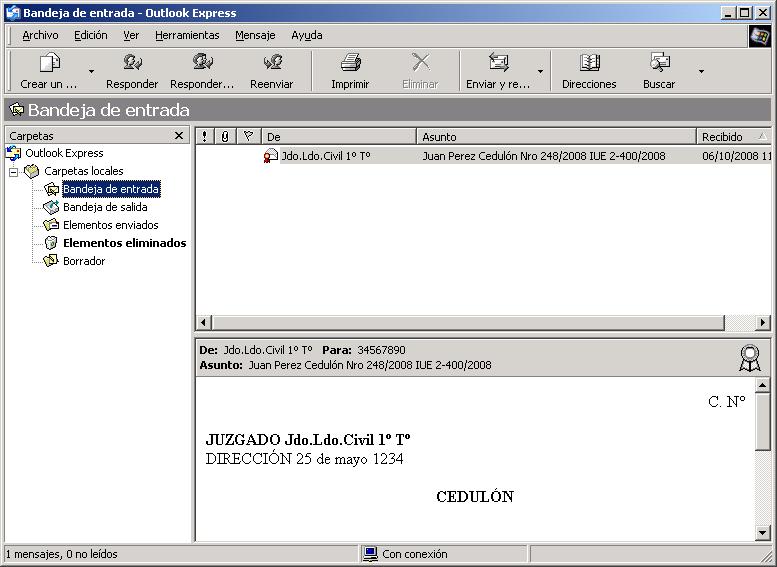Click the Windows logo throbber icon
777x567 pixels.
[x=760, y=36]
